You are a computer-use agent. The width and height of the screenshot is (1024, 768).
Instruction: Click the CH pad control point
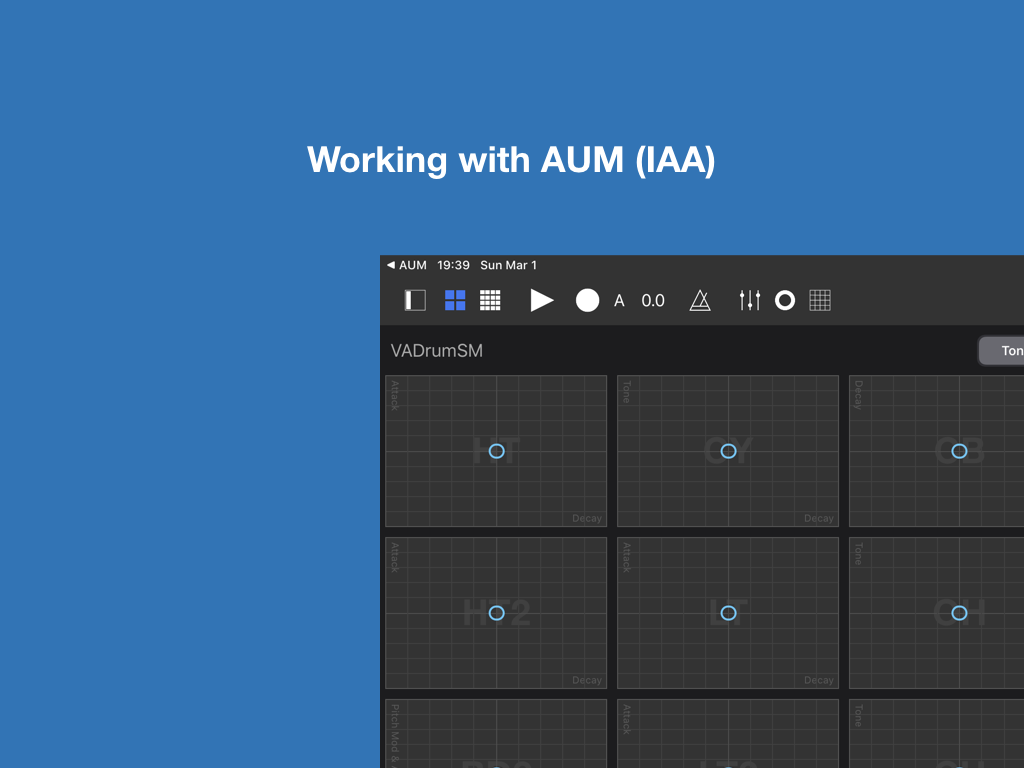pos(959,613)
